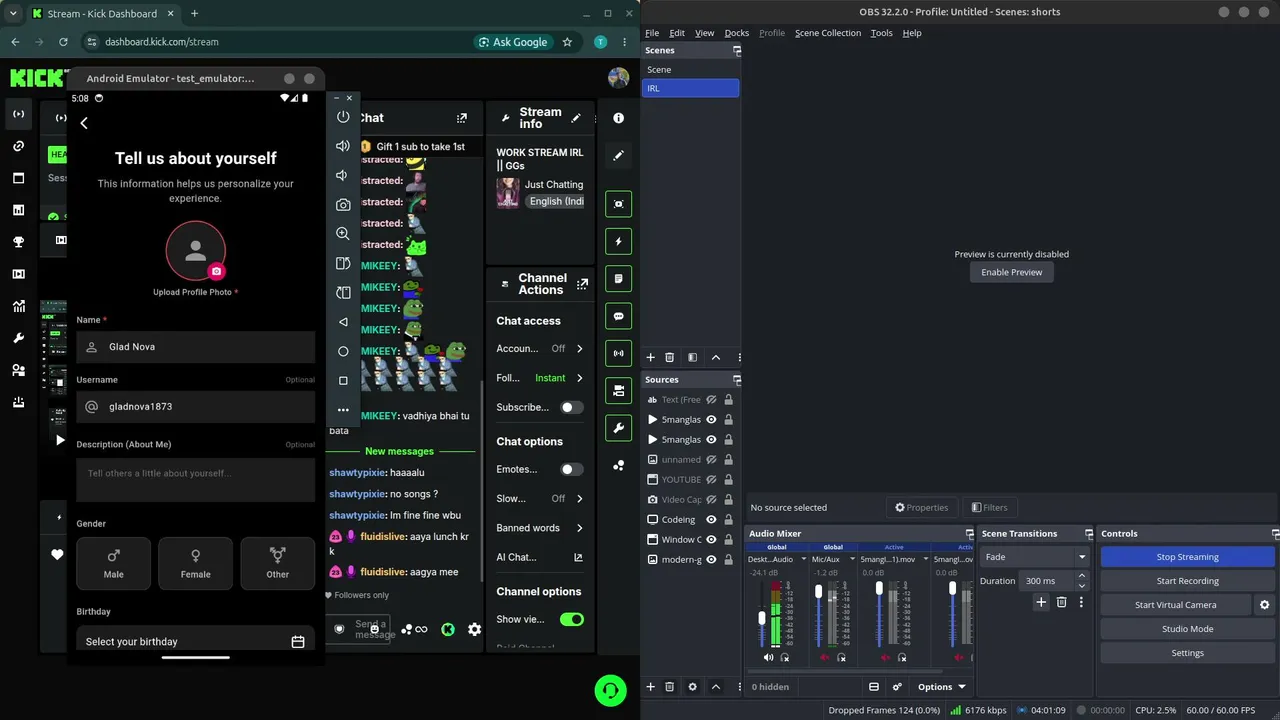
Task: Toggle the Show viewer count switch
Action: (571, 619)
